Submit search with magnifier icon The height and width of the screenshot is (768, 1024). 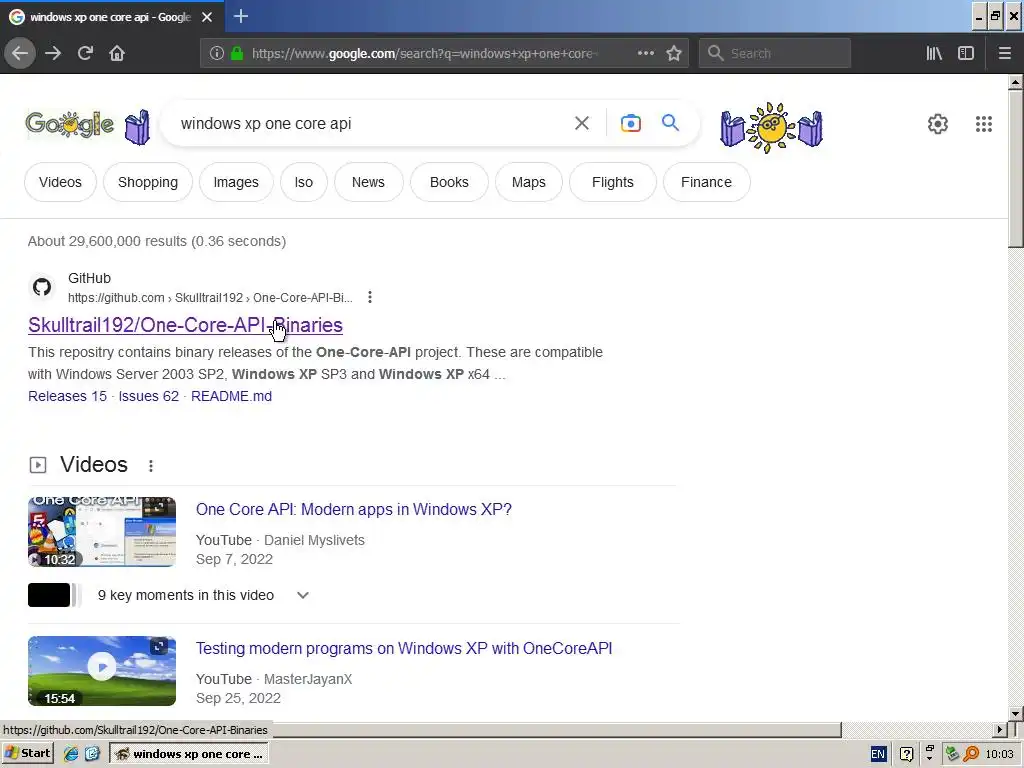tap(670, 122)
